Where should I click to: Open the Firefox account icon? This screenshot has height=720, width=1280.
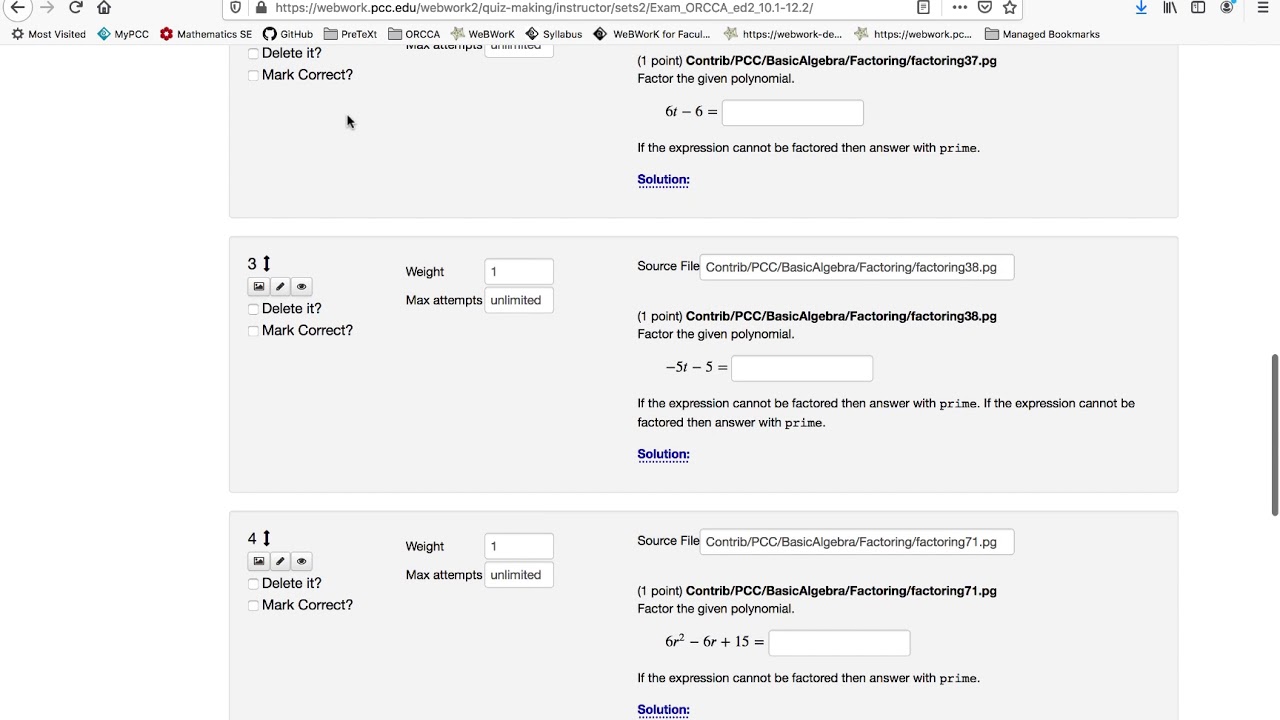tap(1227, 8)
